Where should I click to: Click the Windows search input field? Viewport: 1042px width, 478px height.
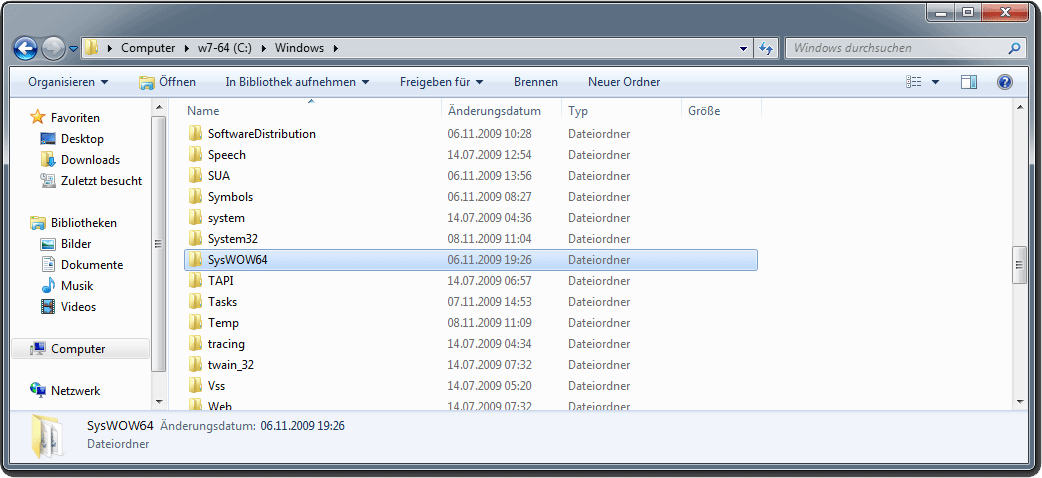(x=895, y=48)
